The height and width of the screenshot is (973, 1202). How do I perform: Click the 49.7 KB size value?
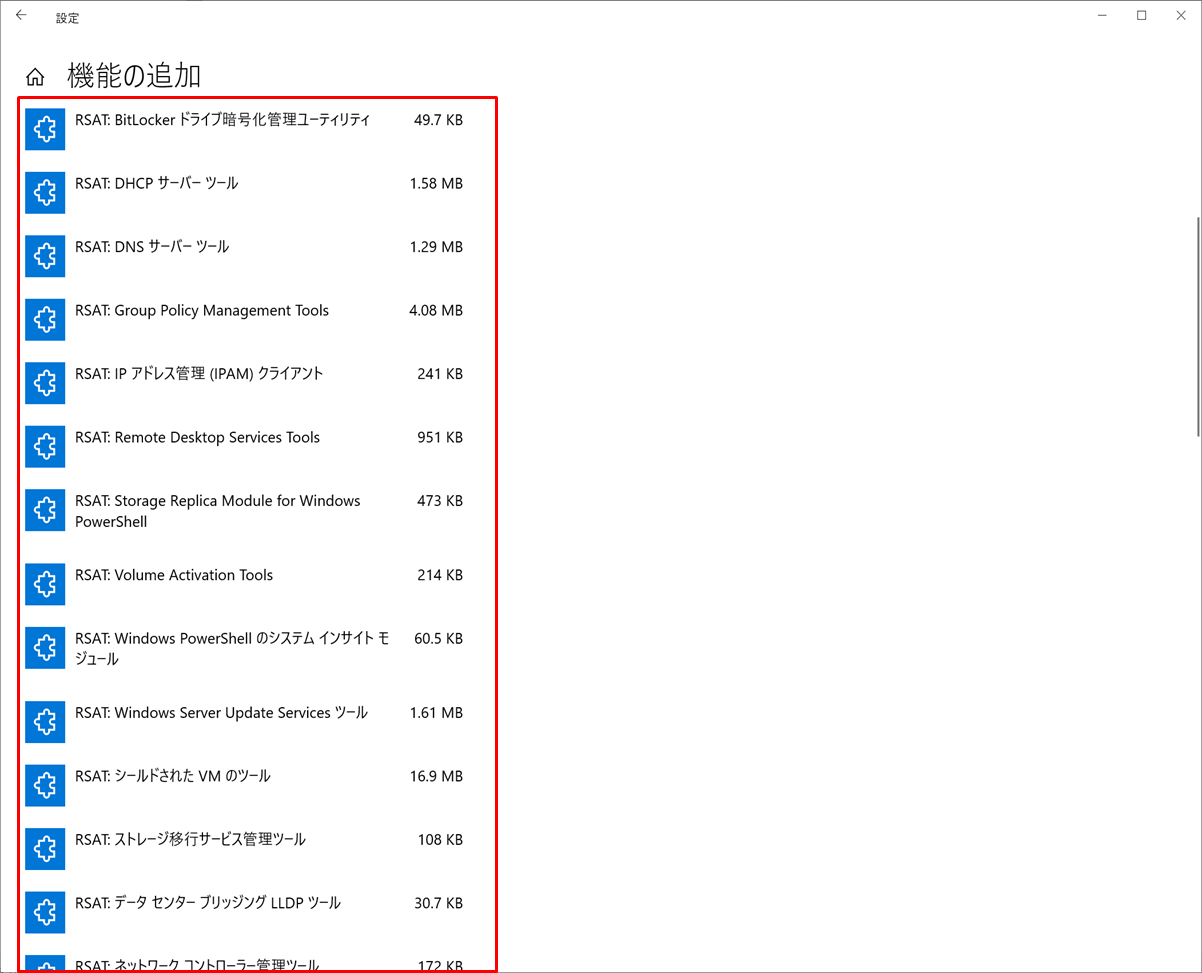click(438, 120)
